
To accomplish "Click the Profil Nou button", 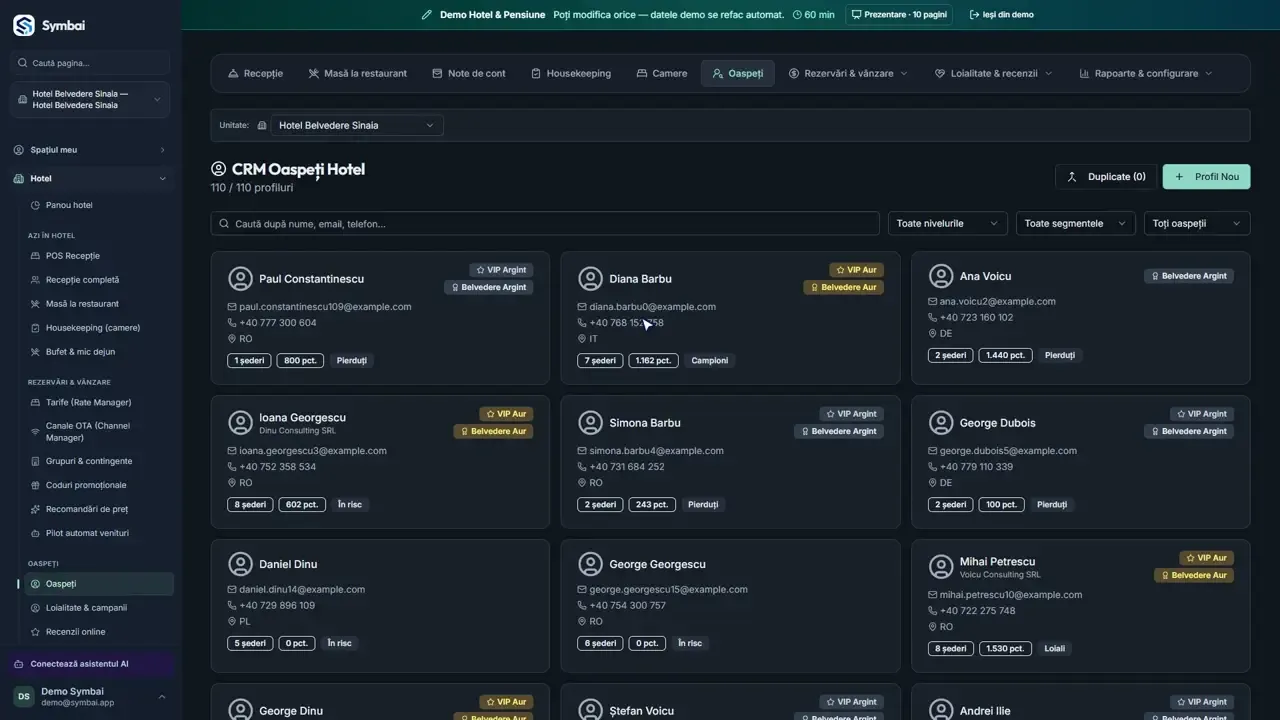I will click(1206, 176).
